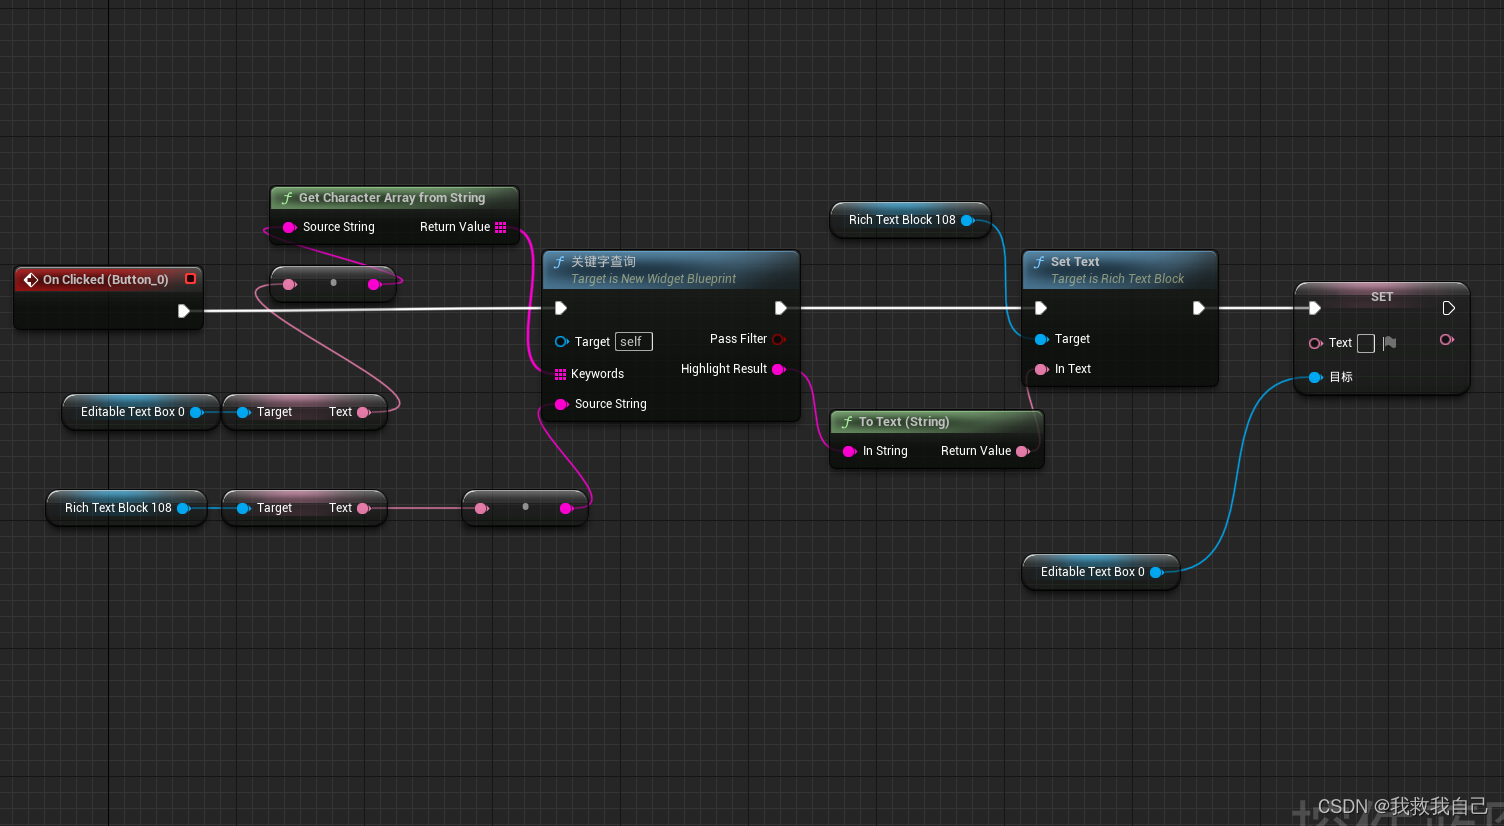Viewport: 1504px width, 826px height.
Task: Click the input exec pin of SET node
Action: (1315, 308)
